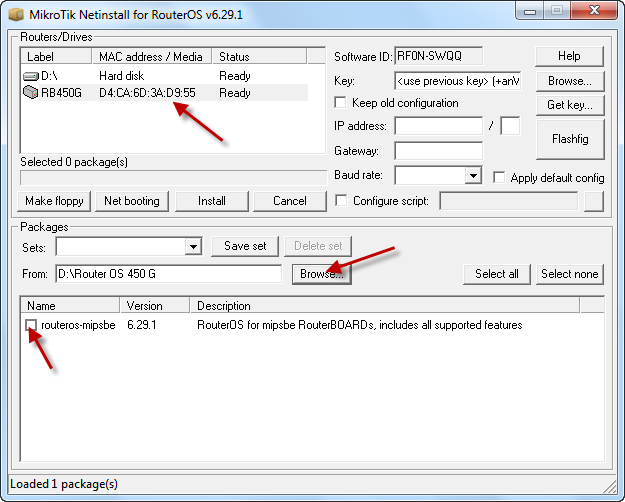Browse for packages folder next to From

[x=322, y=274]
